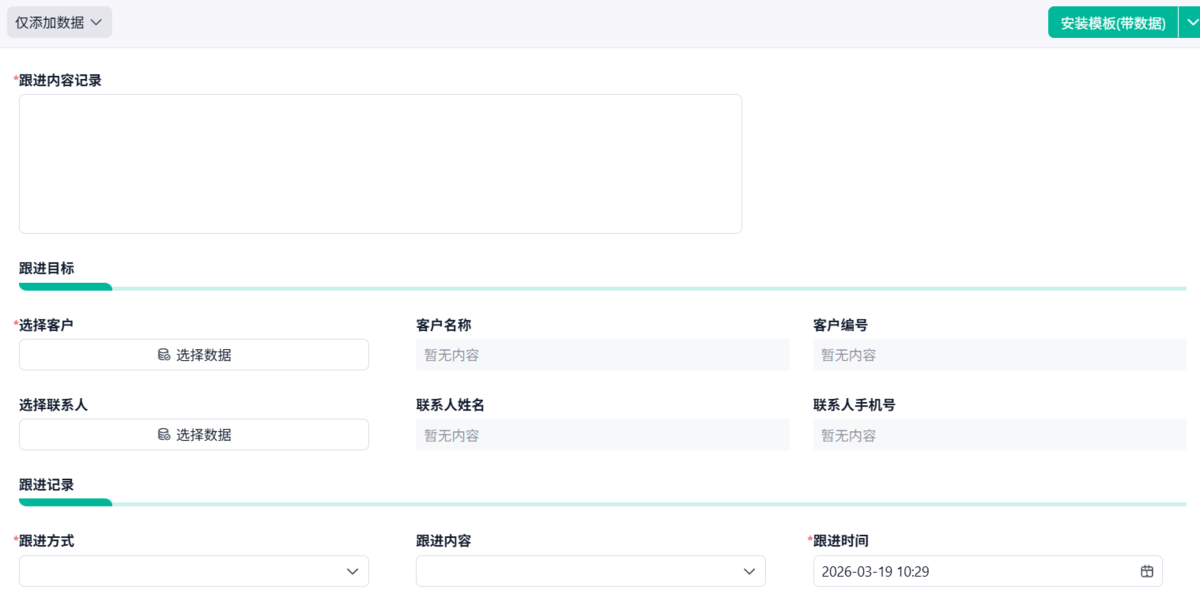Click the 客户名称 field

602,355
